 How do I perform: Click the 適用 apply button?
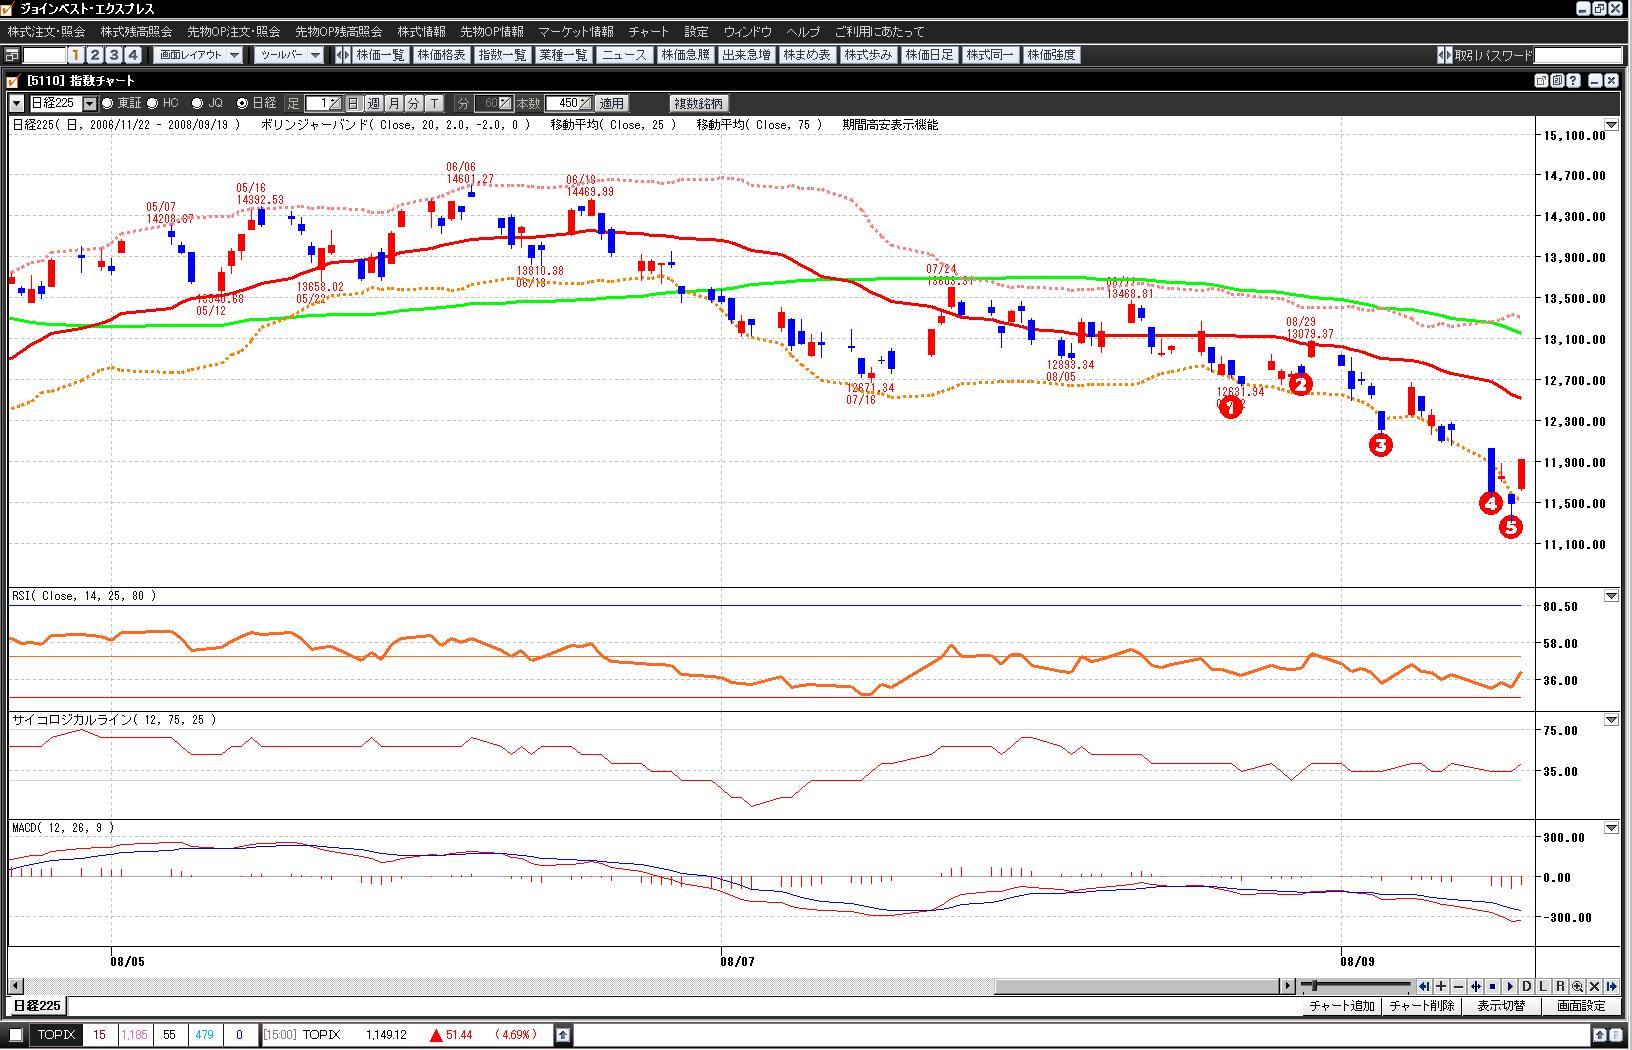pos(611,103)
